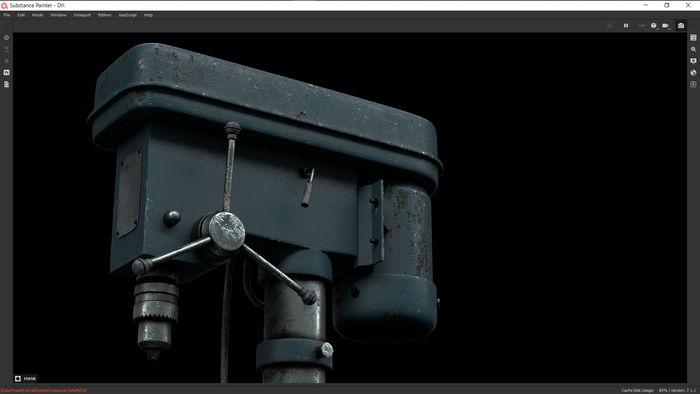Open the Python menu
This screenshot has height=394, width=700.
[x=104, y=15]
